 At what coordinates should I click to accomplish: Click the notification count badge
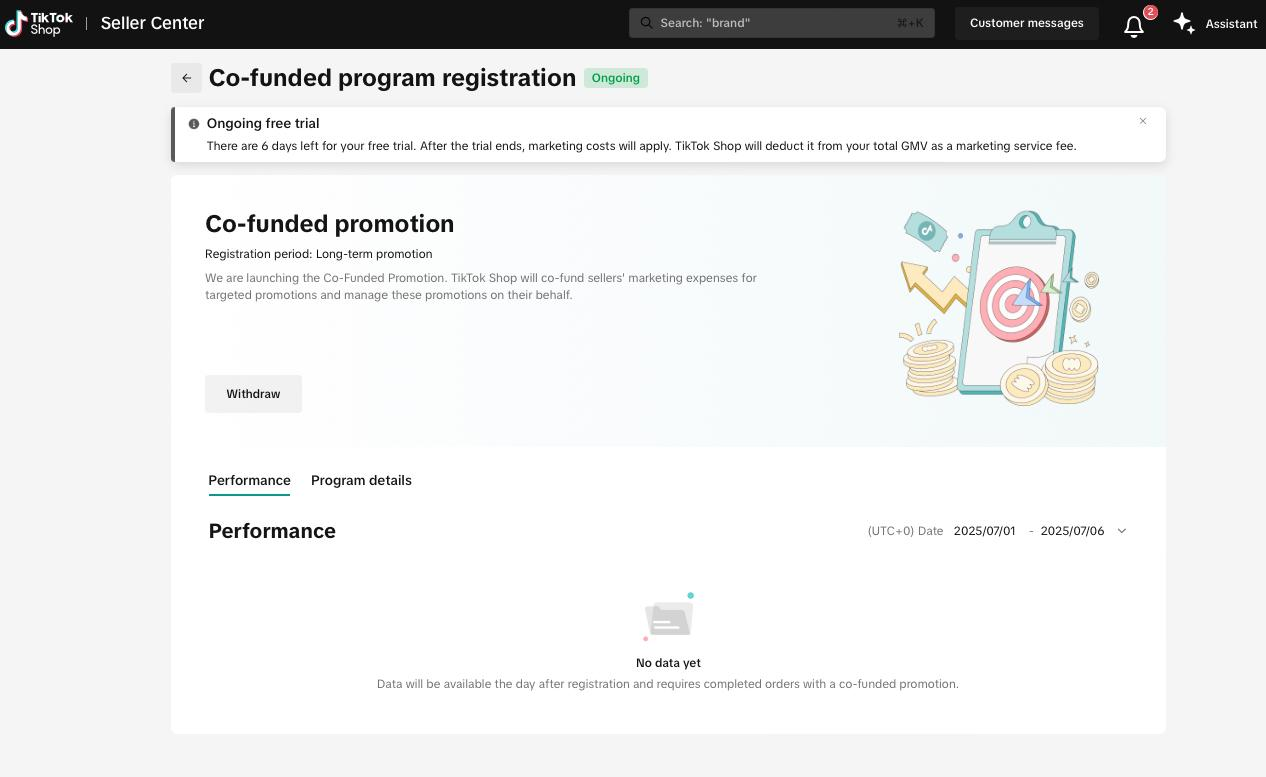(x=1150, y=12)
